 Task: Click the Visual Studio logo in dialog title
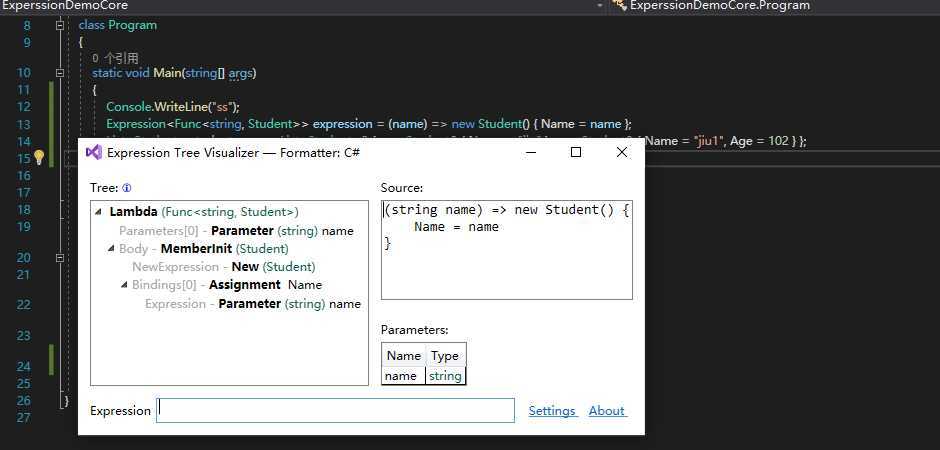click(x=94, y=152)
